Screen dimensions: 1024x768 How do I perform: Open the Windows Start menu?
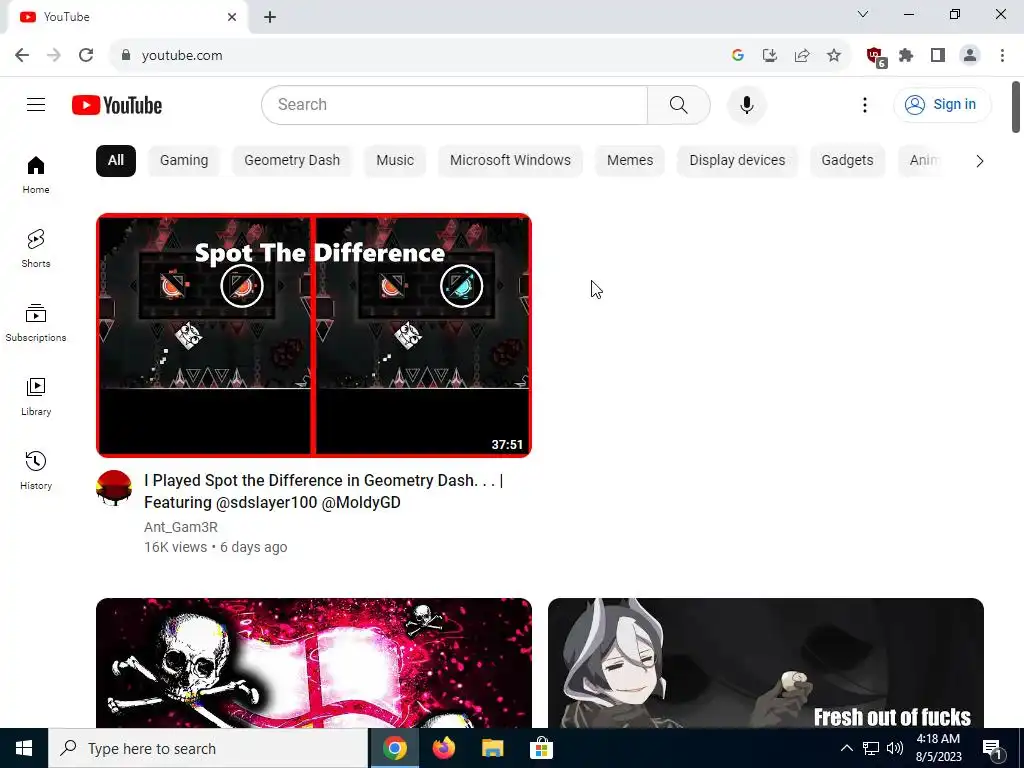tap(24, 748)
